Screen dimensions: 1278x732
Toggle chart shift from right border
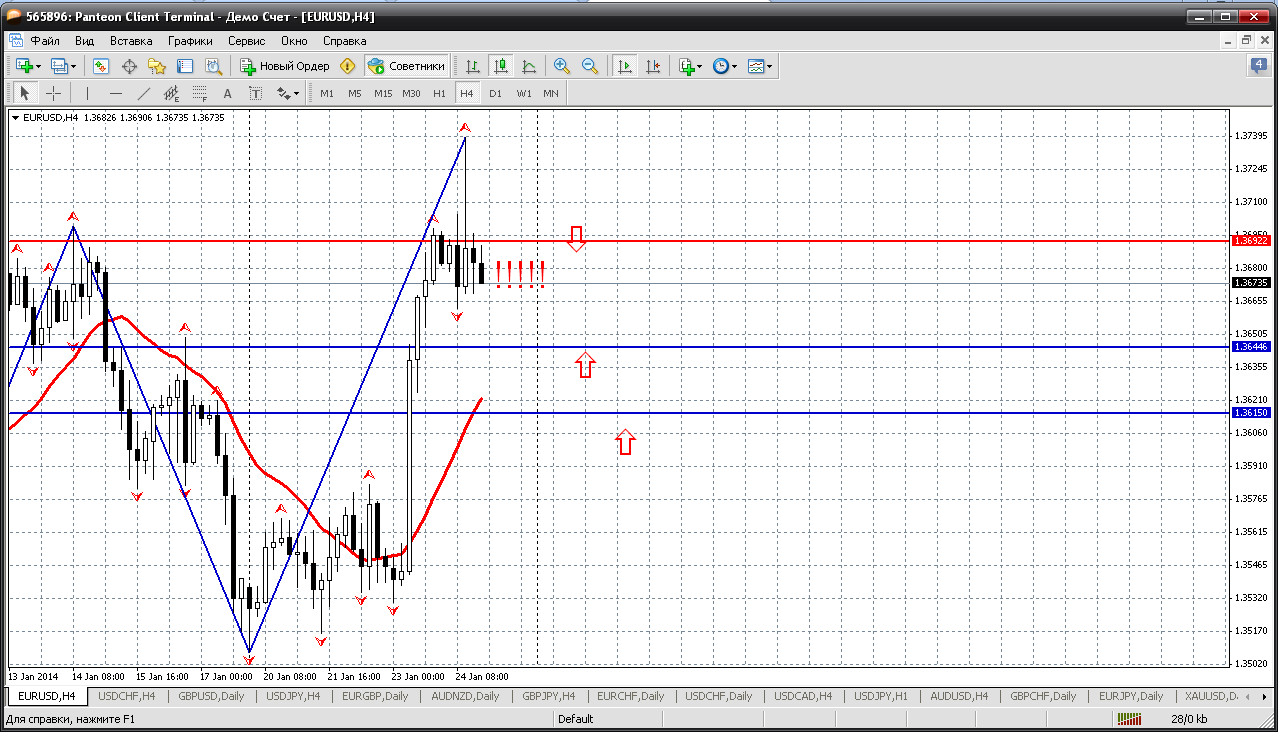click(x=653, y=66)
